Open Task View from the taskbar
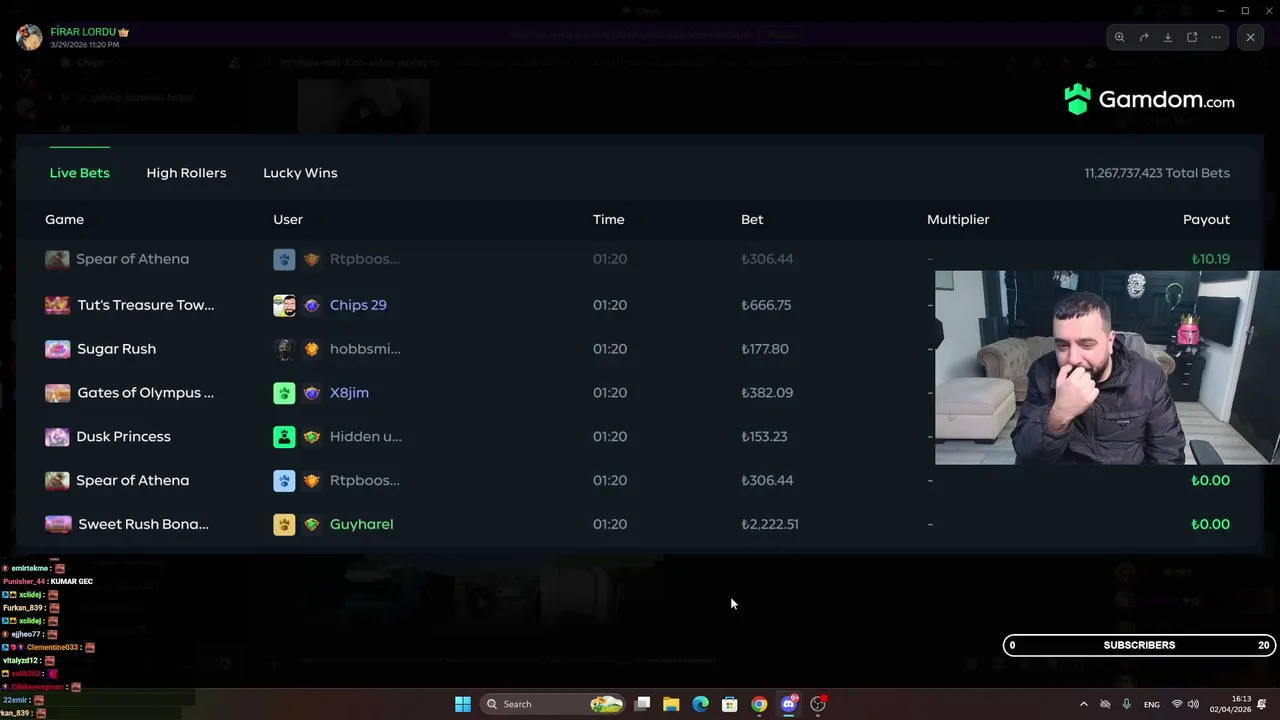The width and height of the screenshot is (1280, 720). (643, 704)
